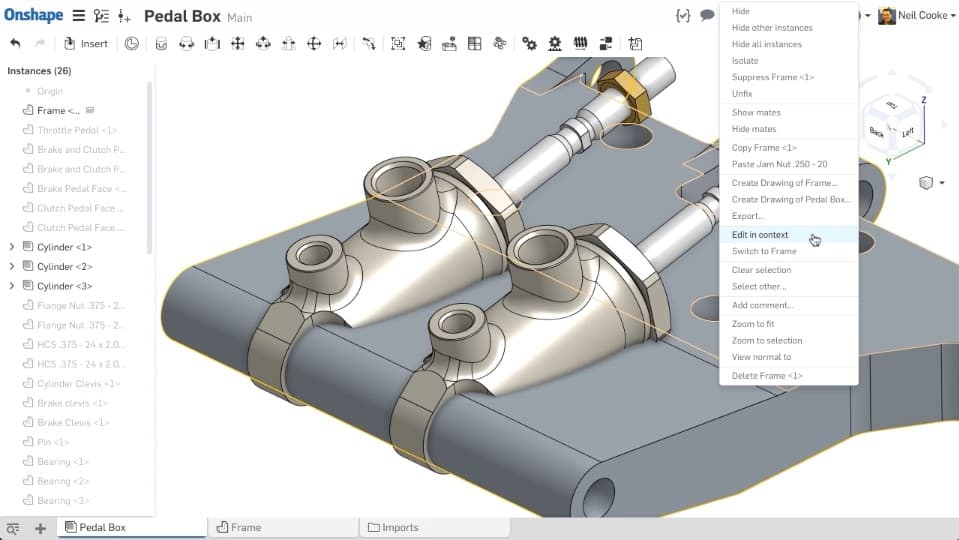The height and width of the screenshot is (540, 959).
Task: Select the gear relation tool
Action: click(530, 43)
